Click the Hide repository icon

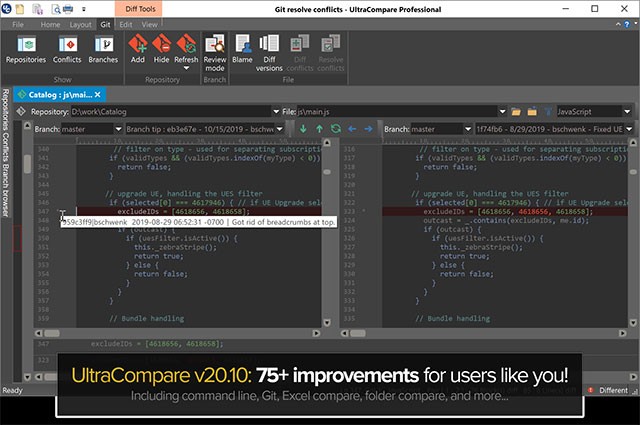(161, 50)
